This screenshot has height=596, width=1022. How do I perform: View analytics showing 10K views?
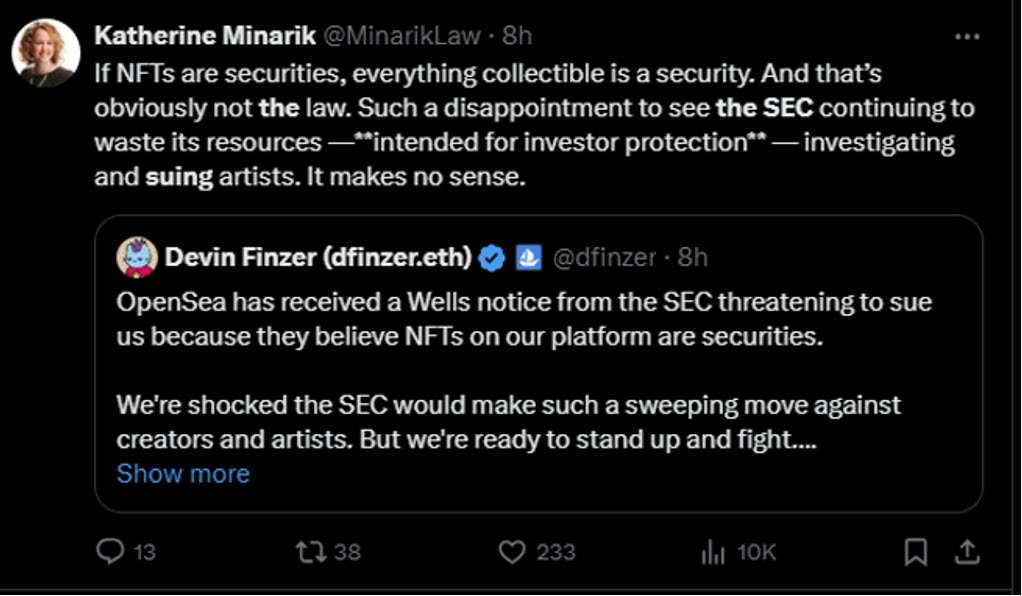(713, 551)
